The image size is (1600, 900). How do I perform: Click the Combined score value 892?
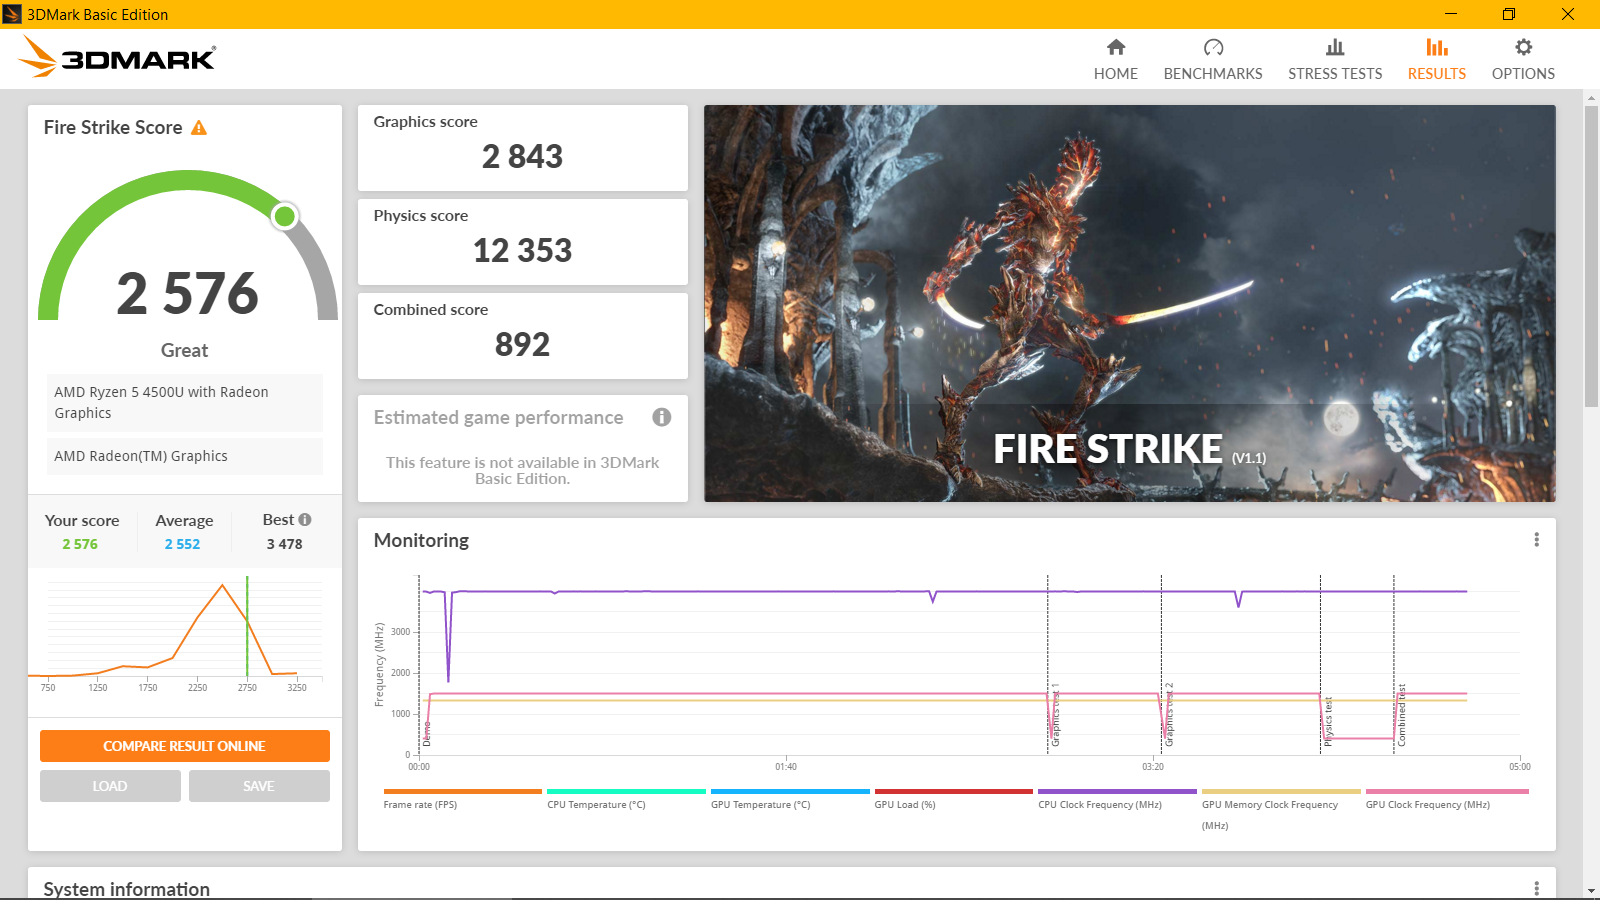coord(522,344)
